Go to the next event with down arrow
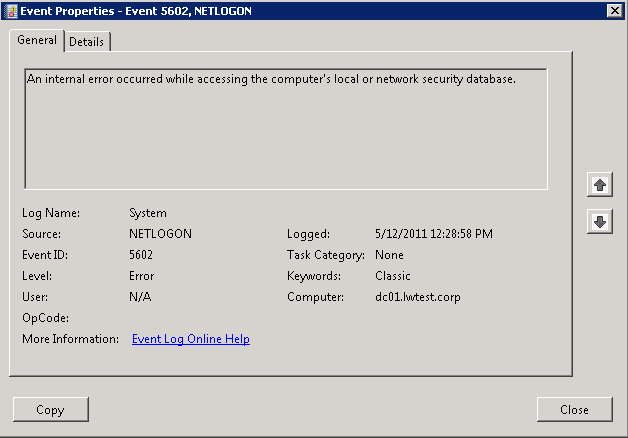The width and height of the screenshot is (628, 438). [x=600, y=221]
